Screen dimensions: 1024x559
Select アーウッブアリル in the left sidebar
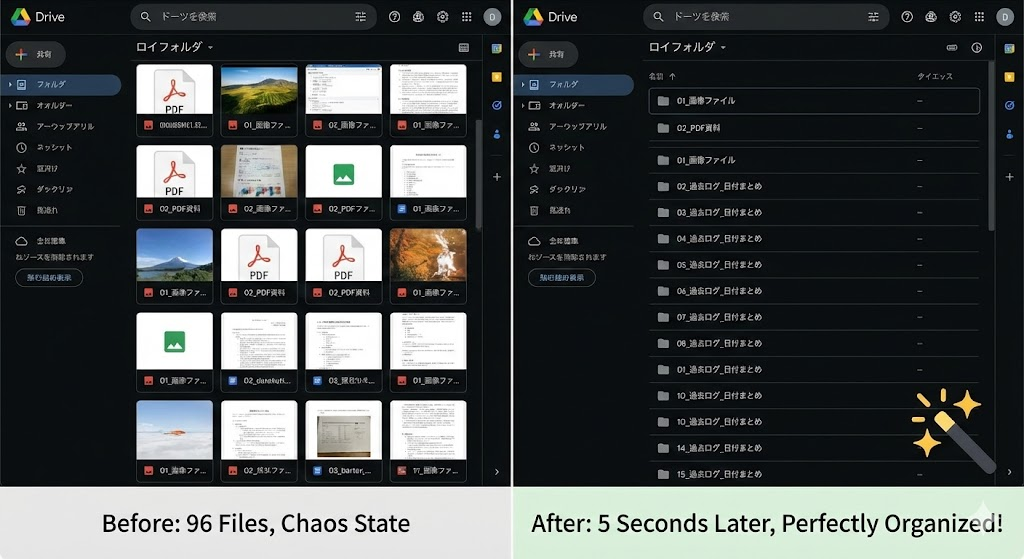pyautogui.click(x=65, y=127)
